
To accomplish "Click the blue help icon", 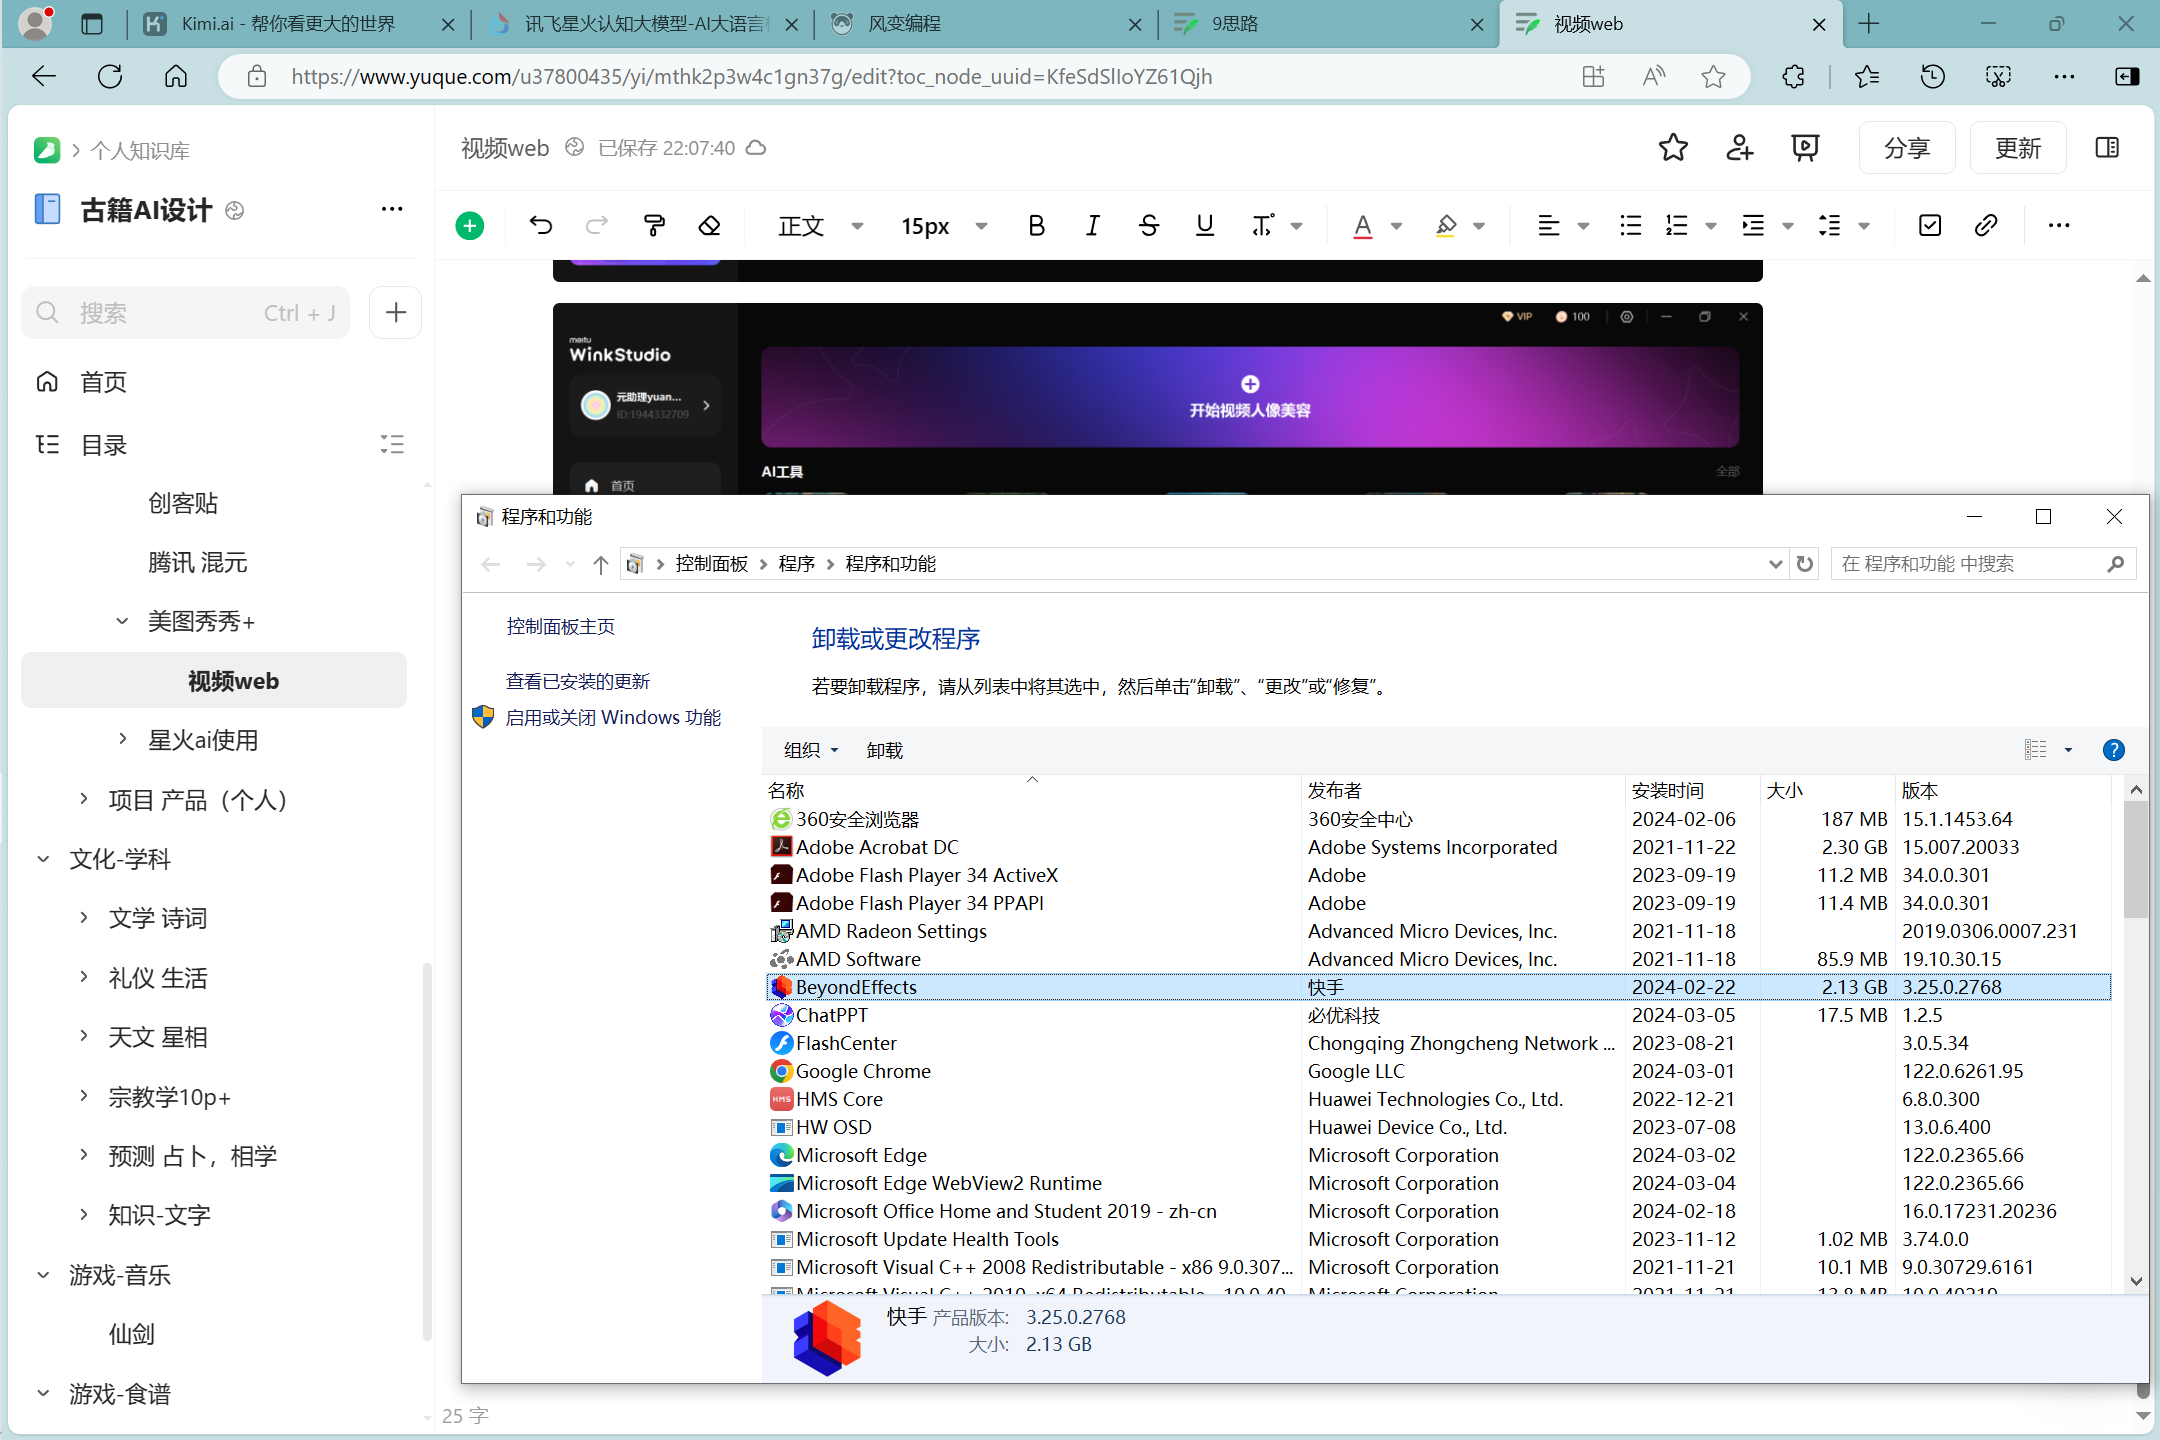I will [x=2113, y=750].
